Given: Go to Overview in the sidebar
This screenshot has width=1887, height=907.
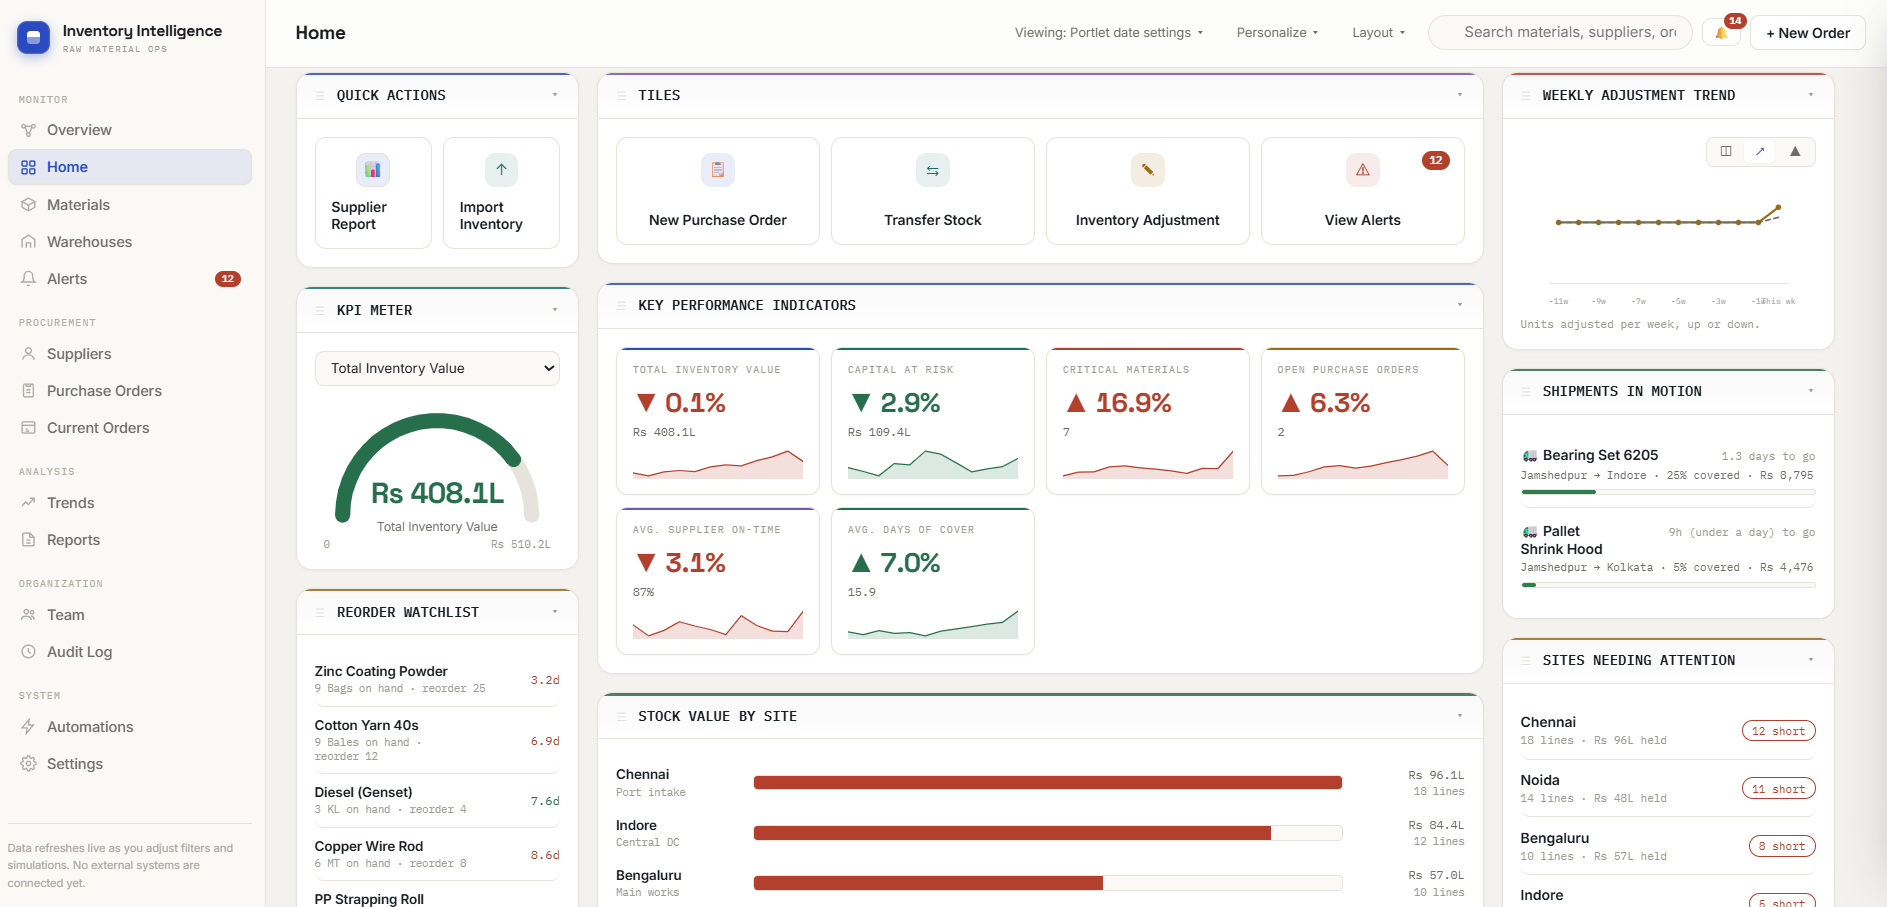Looking at the screenshot, I should pyautogui.click(x=130, y=130).
